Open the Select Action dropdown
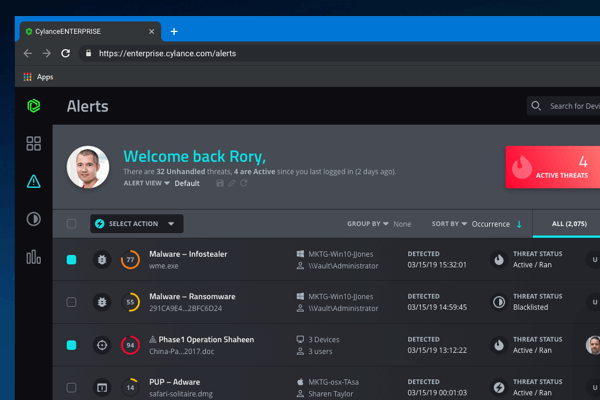The image size is (600, 400). point(136,224)
